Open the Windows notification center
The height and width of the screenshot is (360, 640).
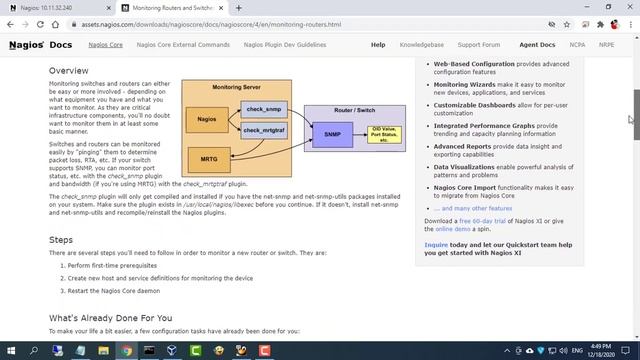click(x=625, y=351)
